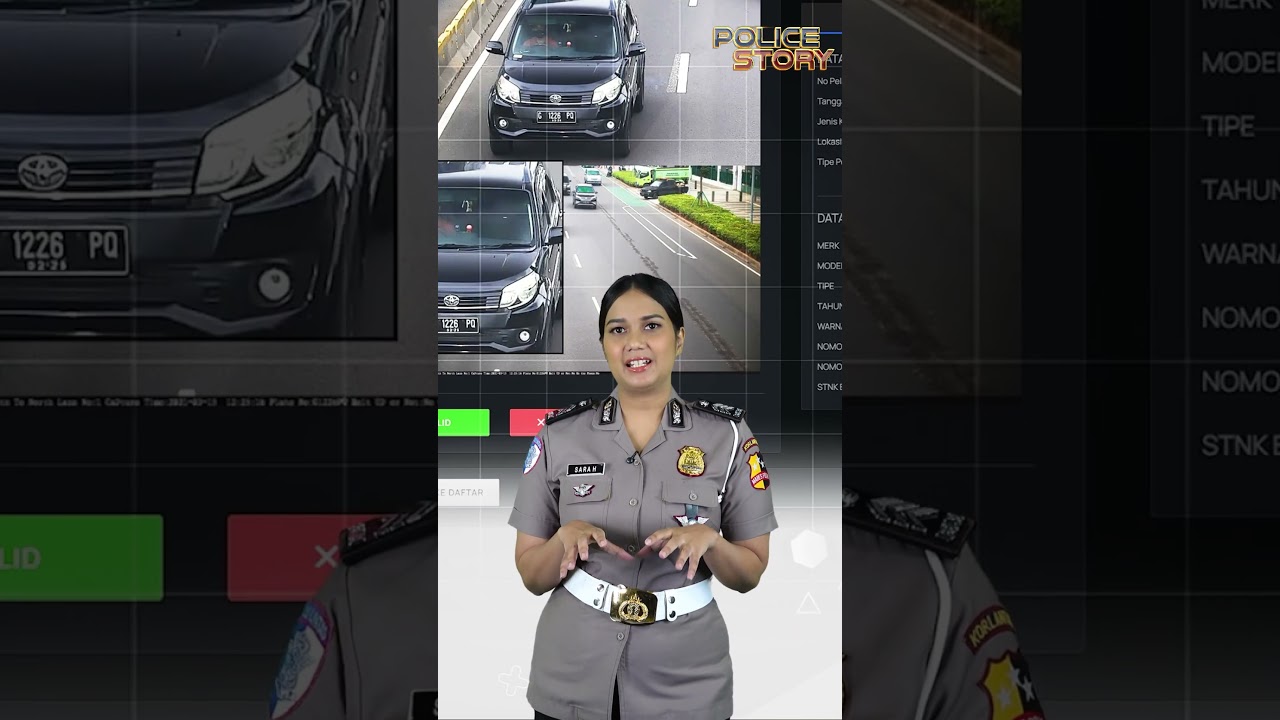Click the 'Lokasi' label in the upper data panel
Image resolution: width=1280 pixels, height=720 pixels.
point(829,142)
